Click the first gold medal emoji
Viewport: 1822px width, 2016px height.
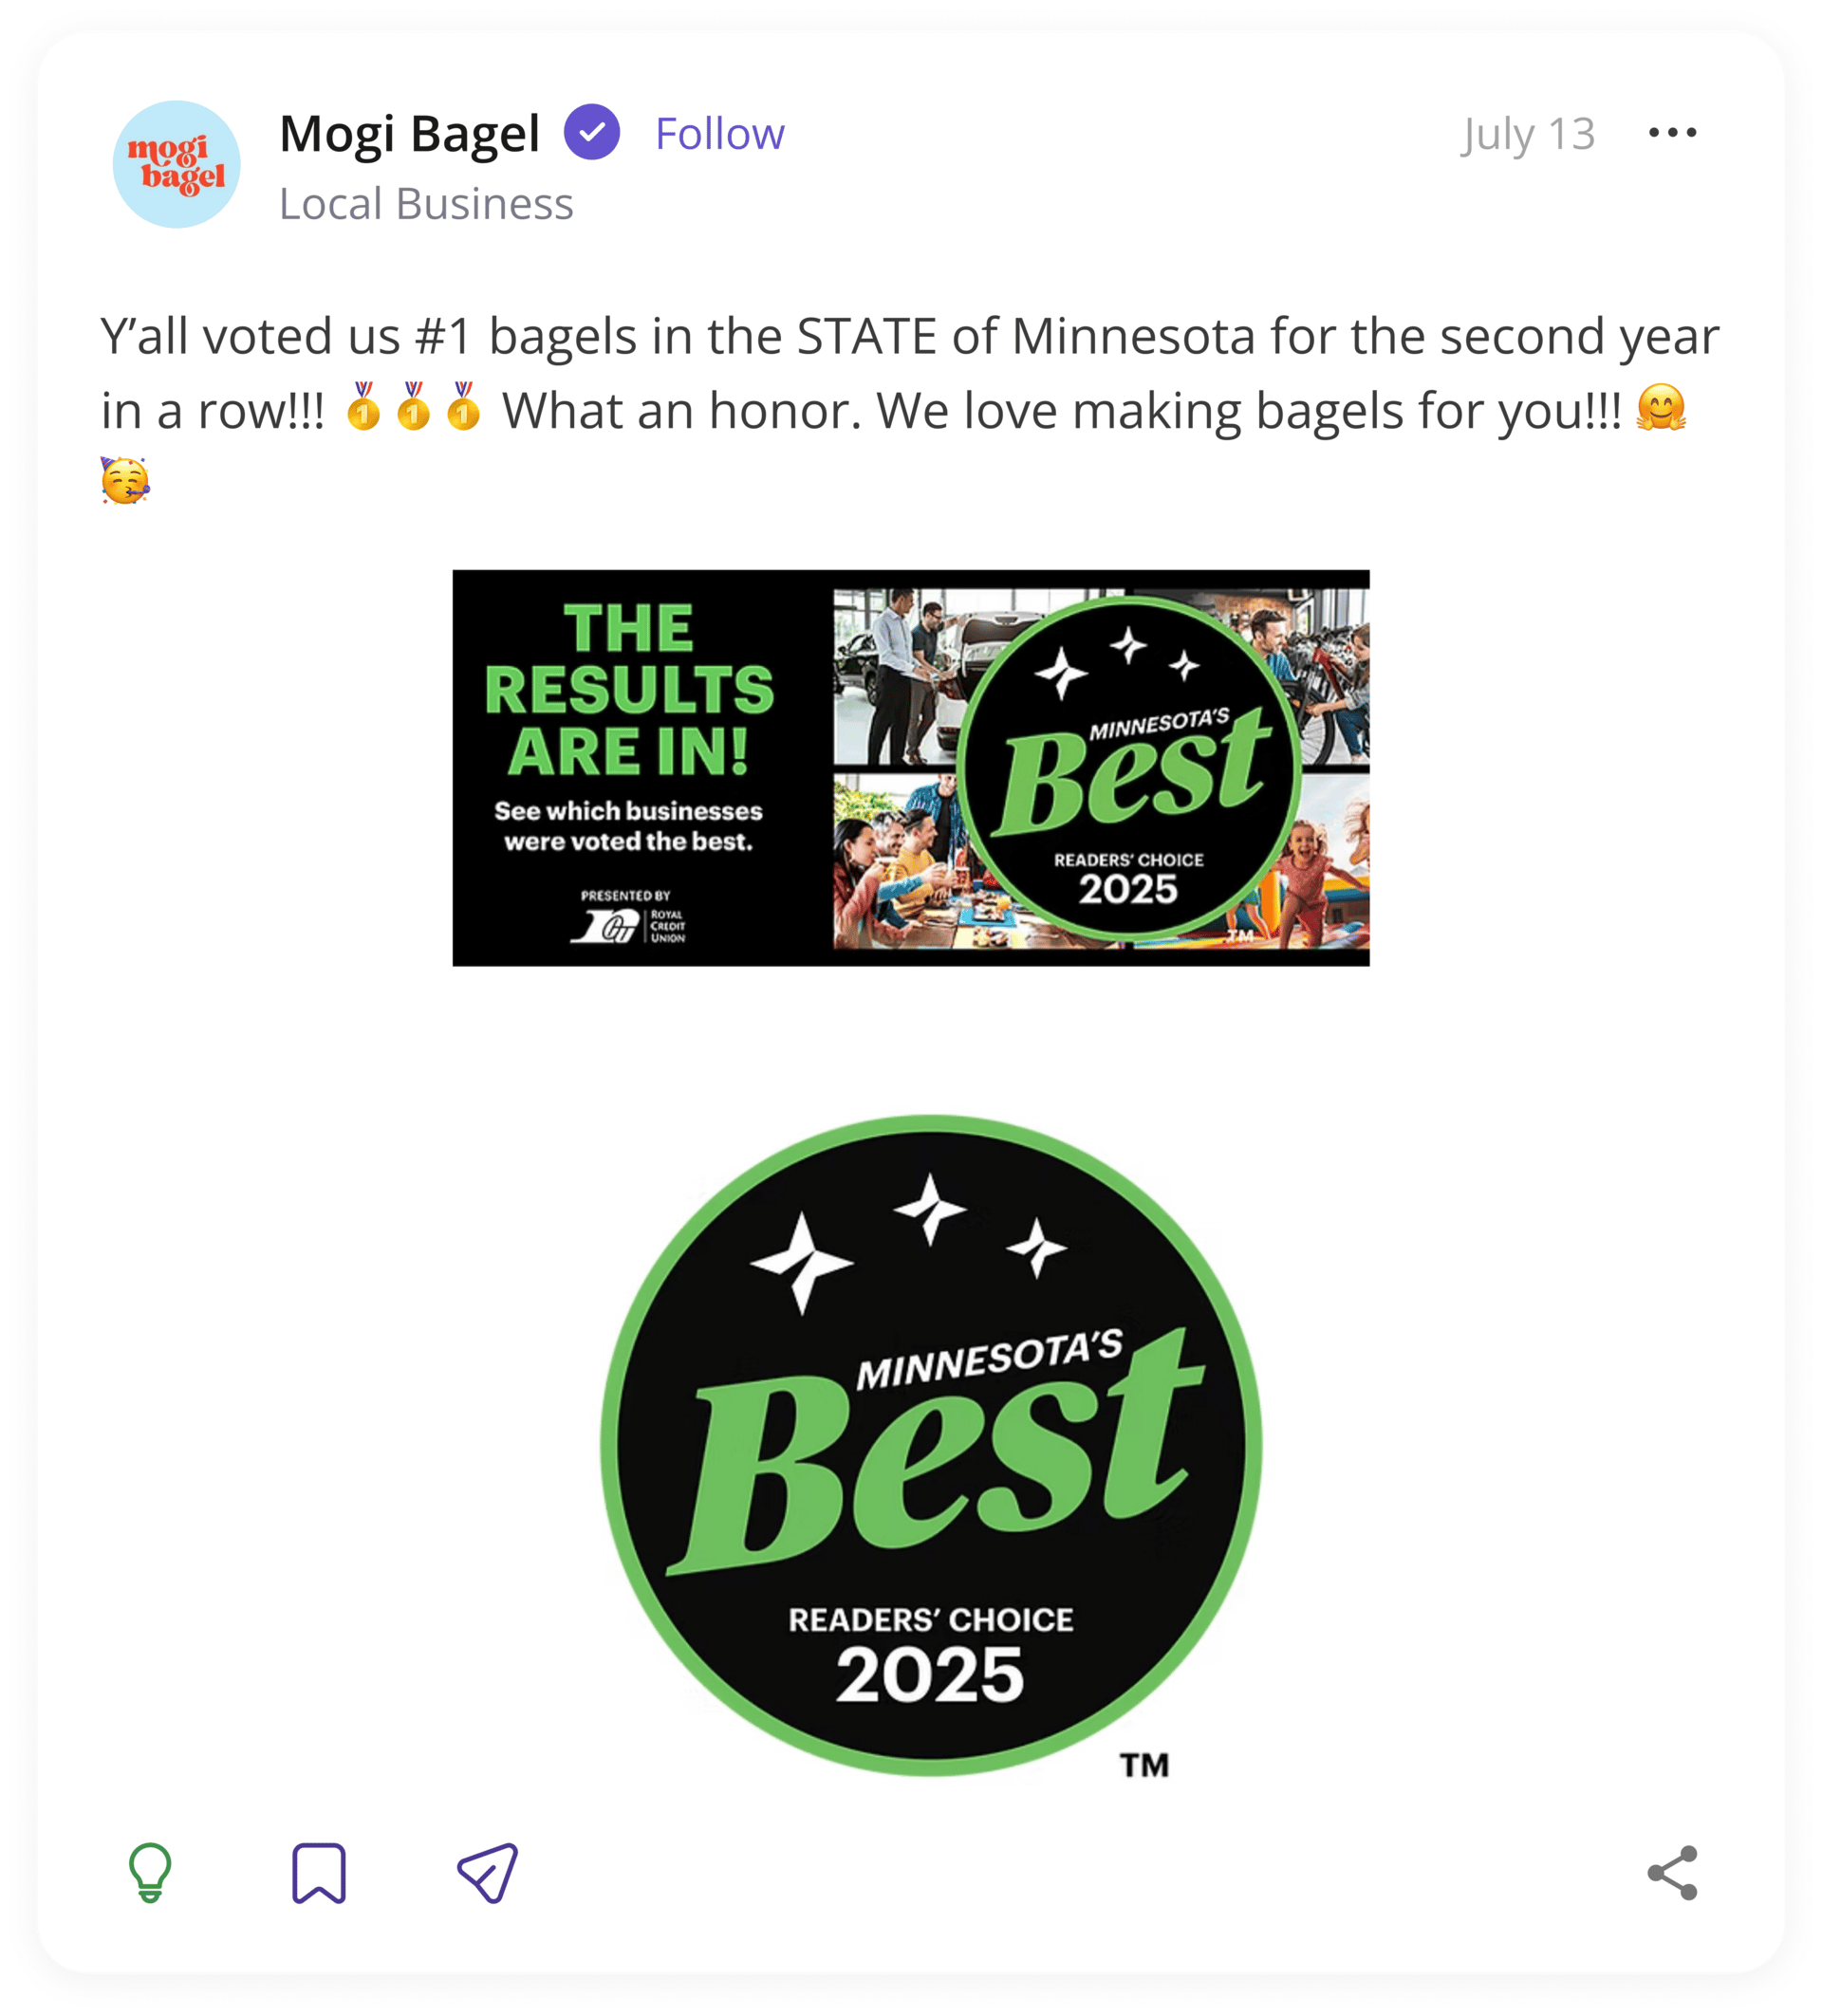[x=364, y=406]
